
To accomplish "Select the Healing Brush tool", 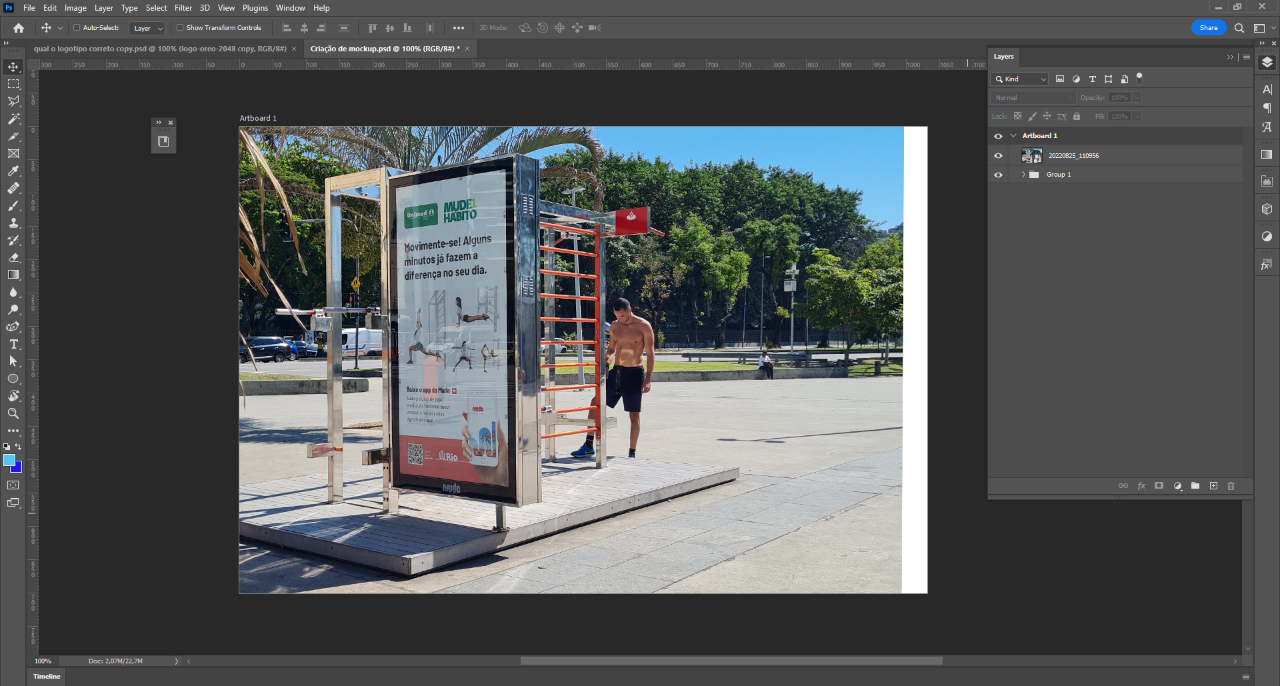I will coord(13,188).
